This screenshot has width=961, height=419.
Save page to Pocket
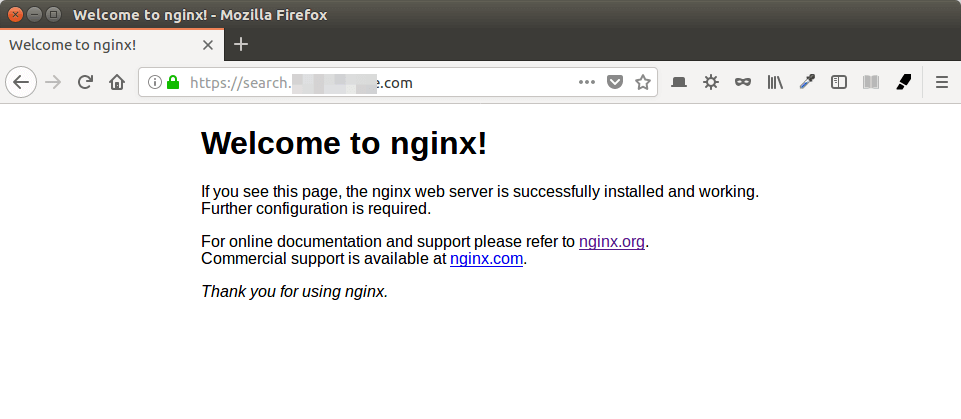(616, 83)
